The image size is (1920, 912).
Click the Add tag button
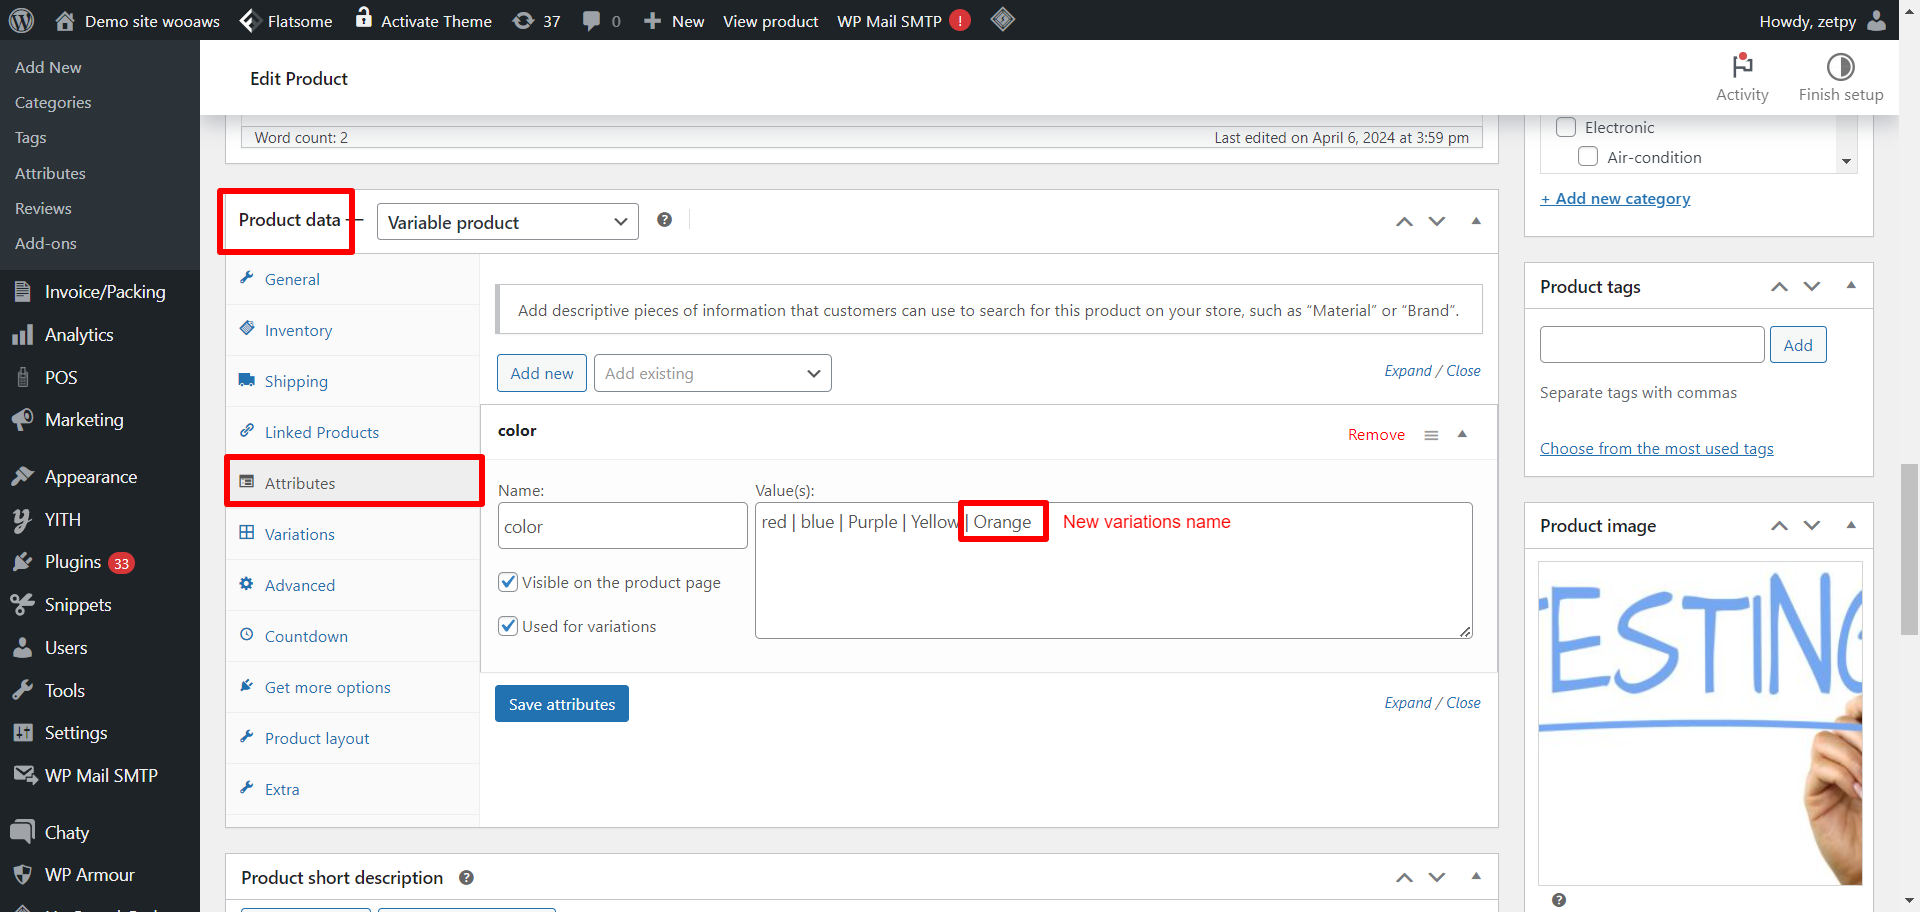1798,345
